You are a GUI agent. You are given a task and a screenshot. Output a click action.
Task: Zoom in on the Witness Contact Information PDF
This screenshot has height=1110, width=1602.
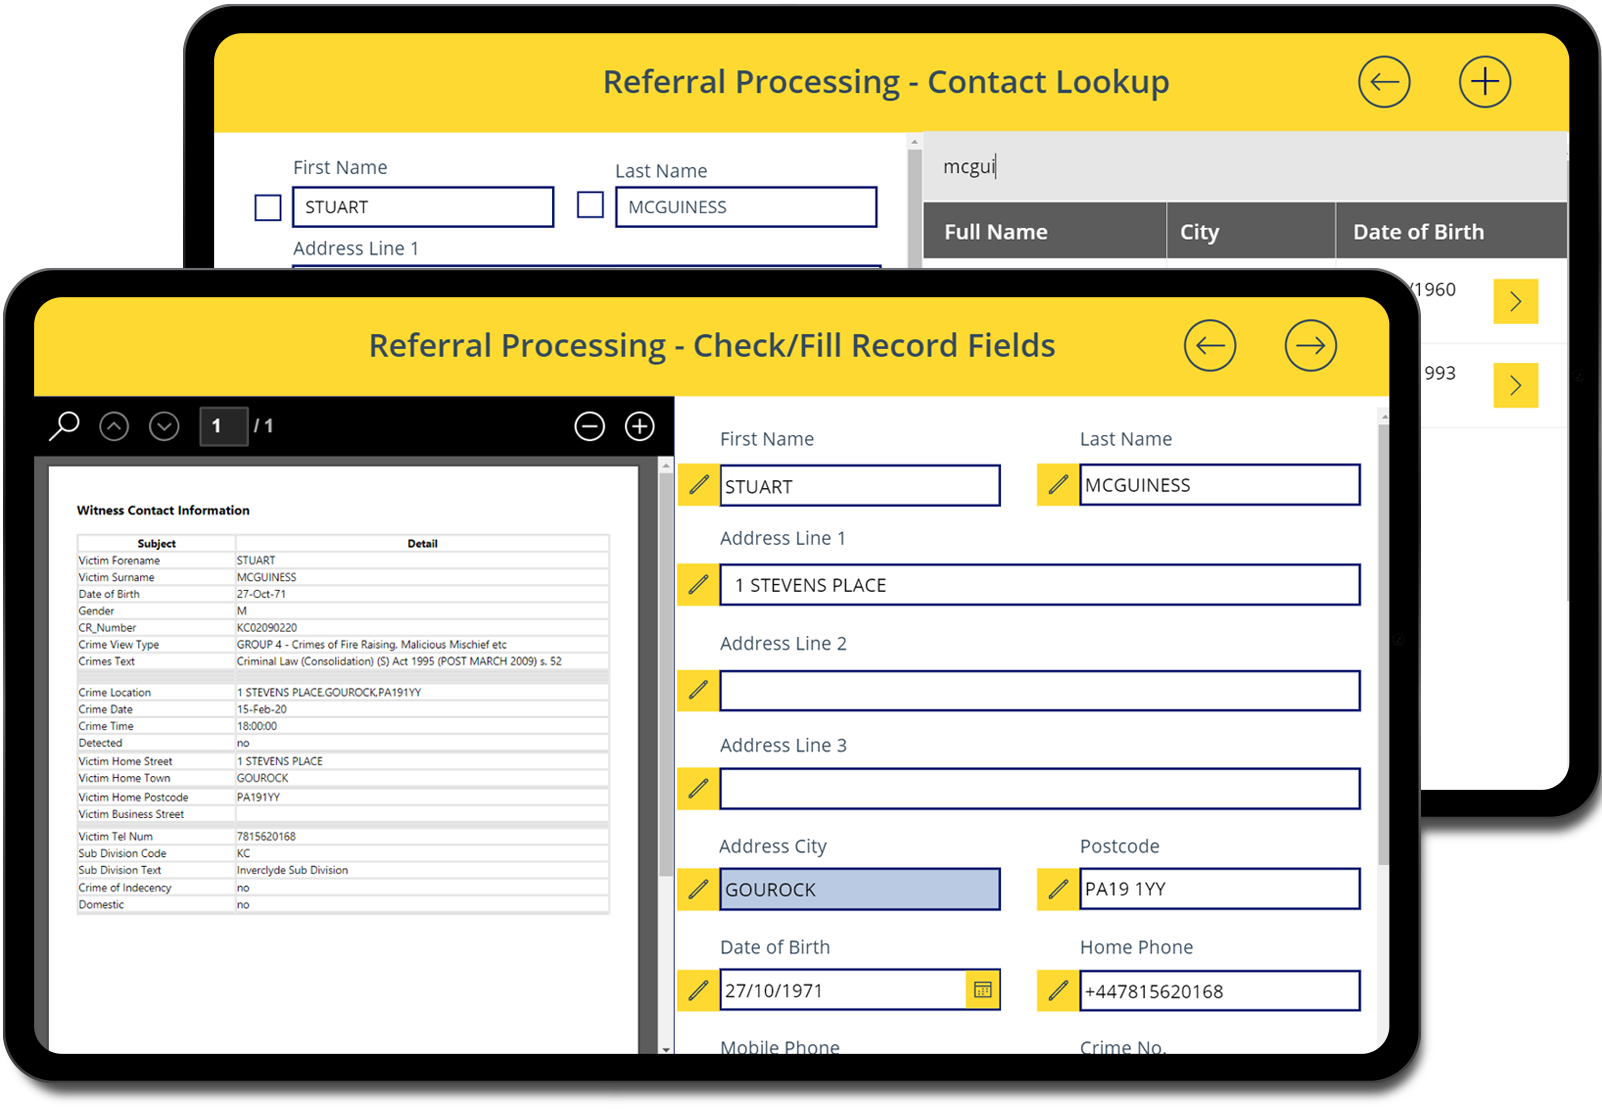point(639,426)
